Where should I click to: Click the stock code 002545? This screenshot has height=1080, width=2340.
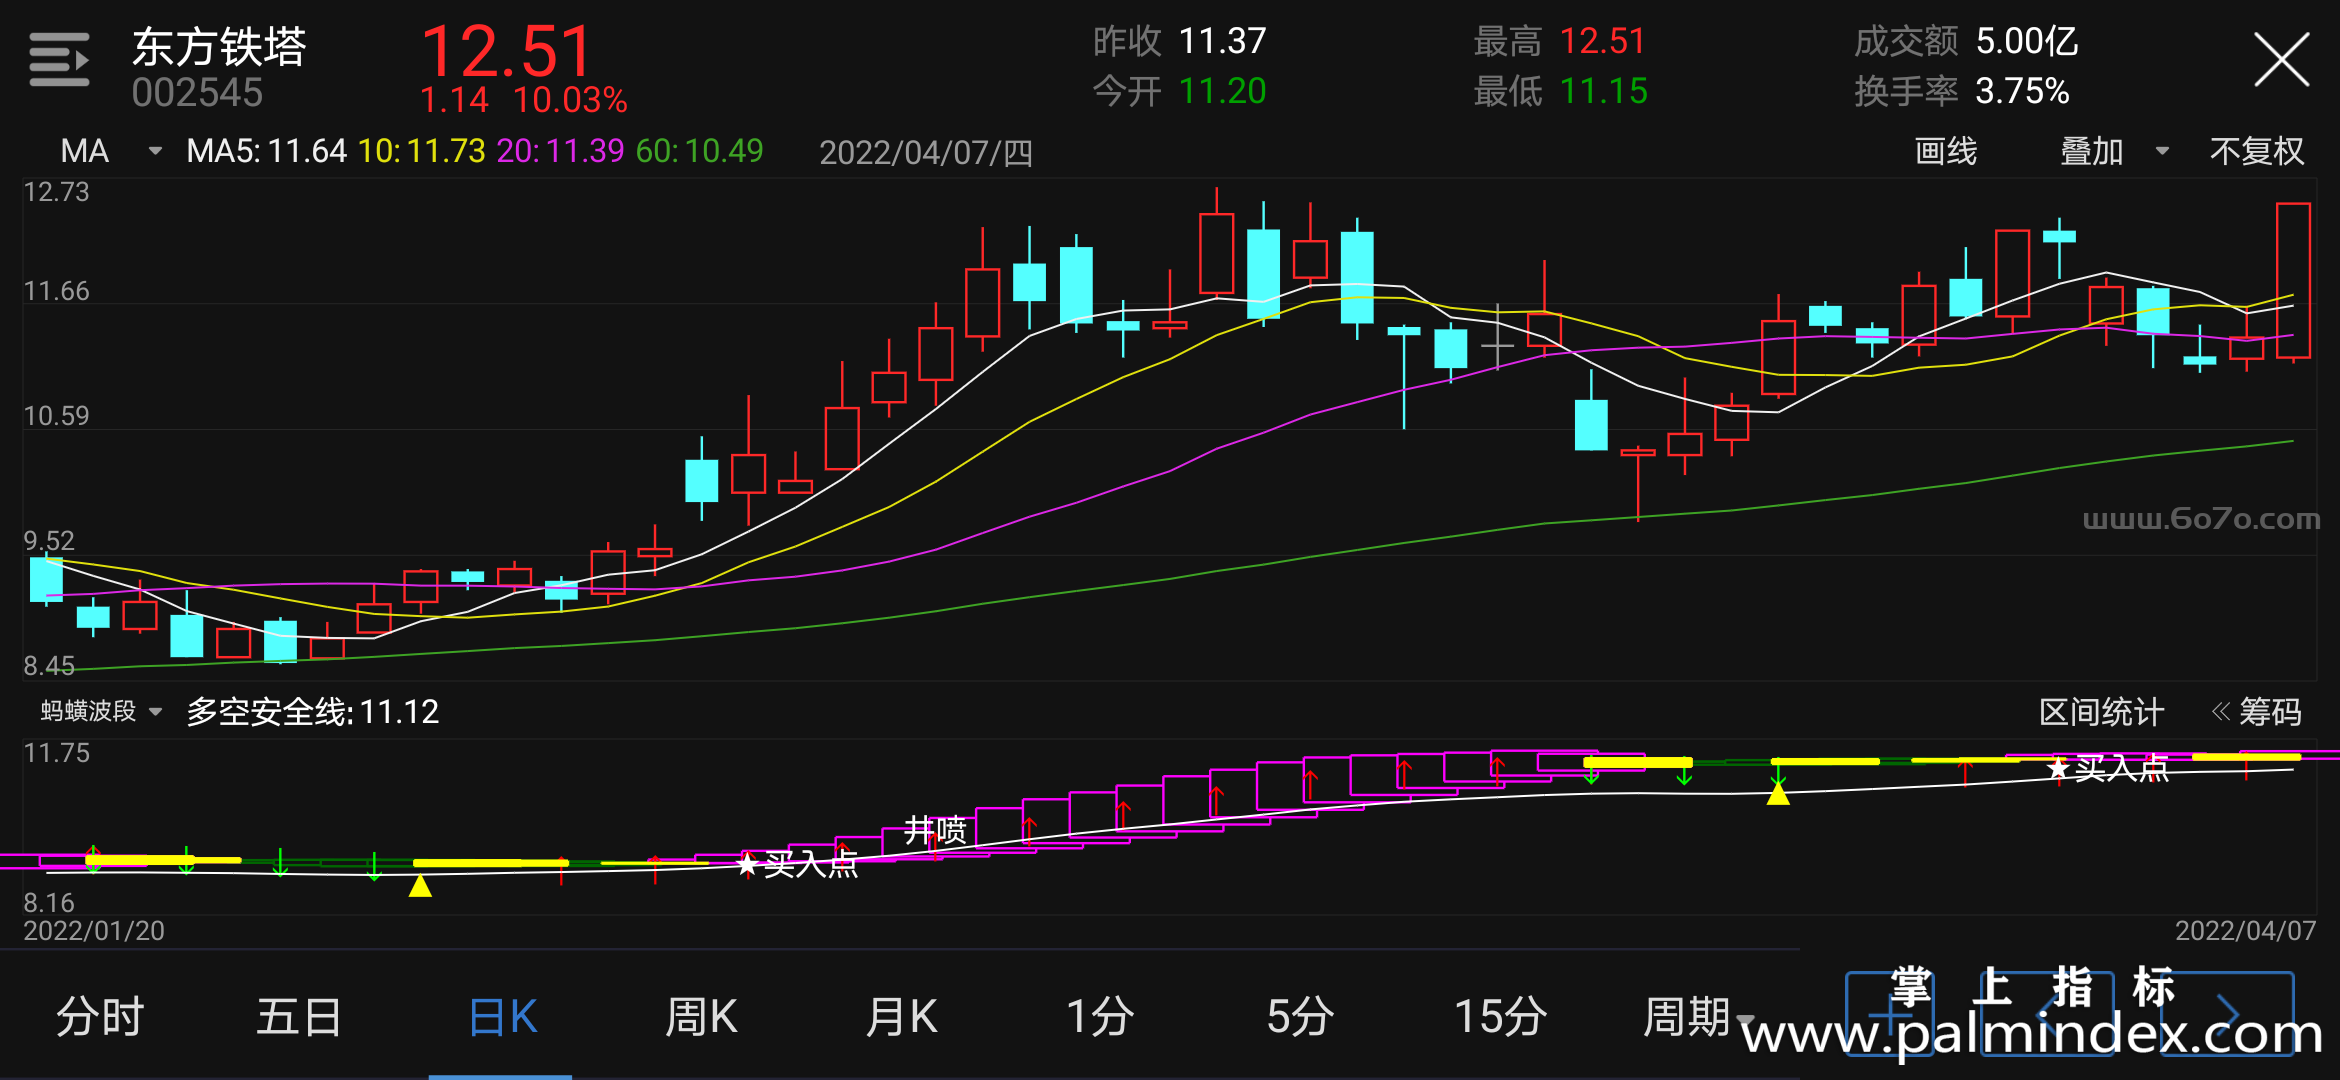(197, 93)
